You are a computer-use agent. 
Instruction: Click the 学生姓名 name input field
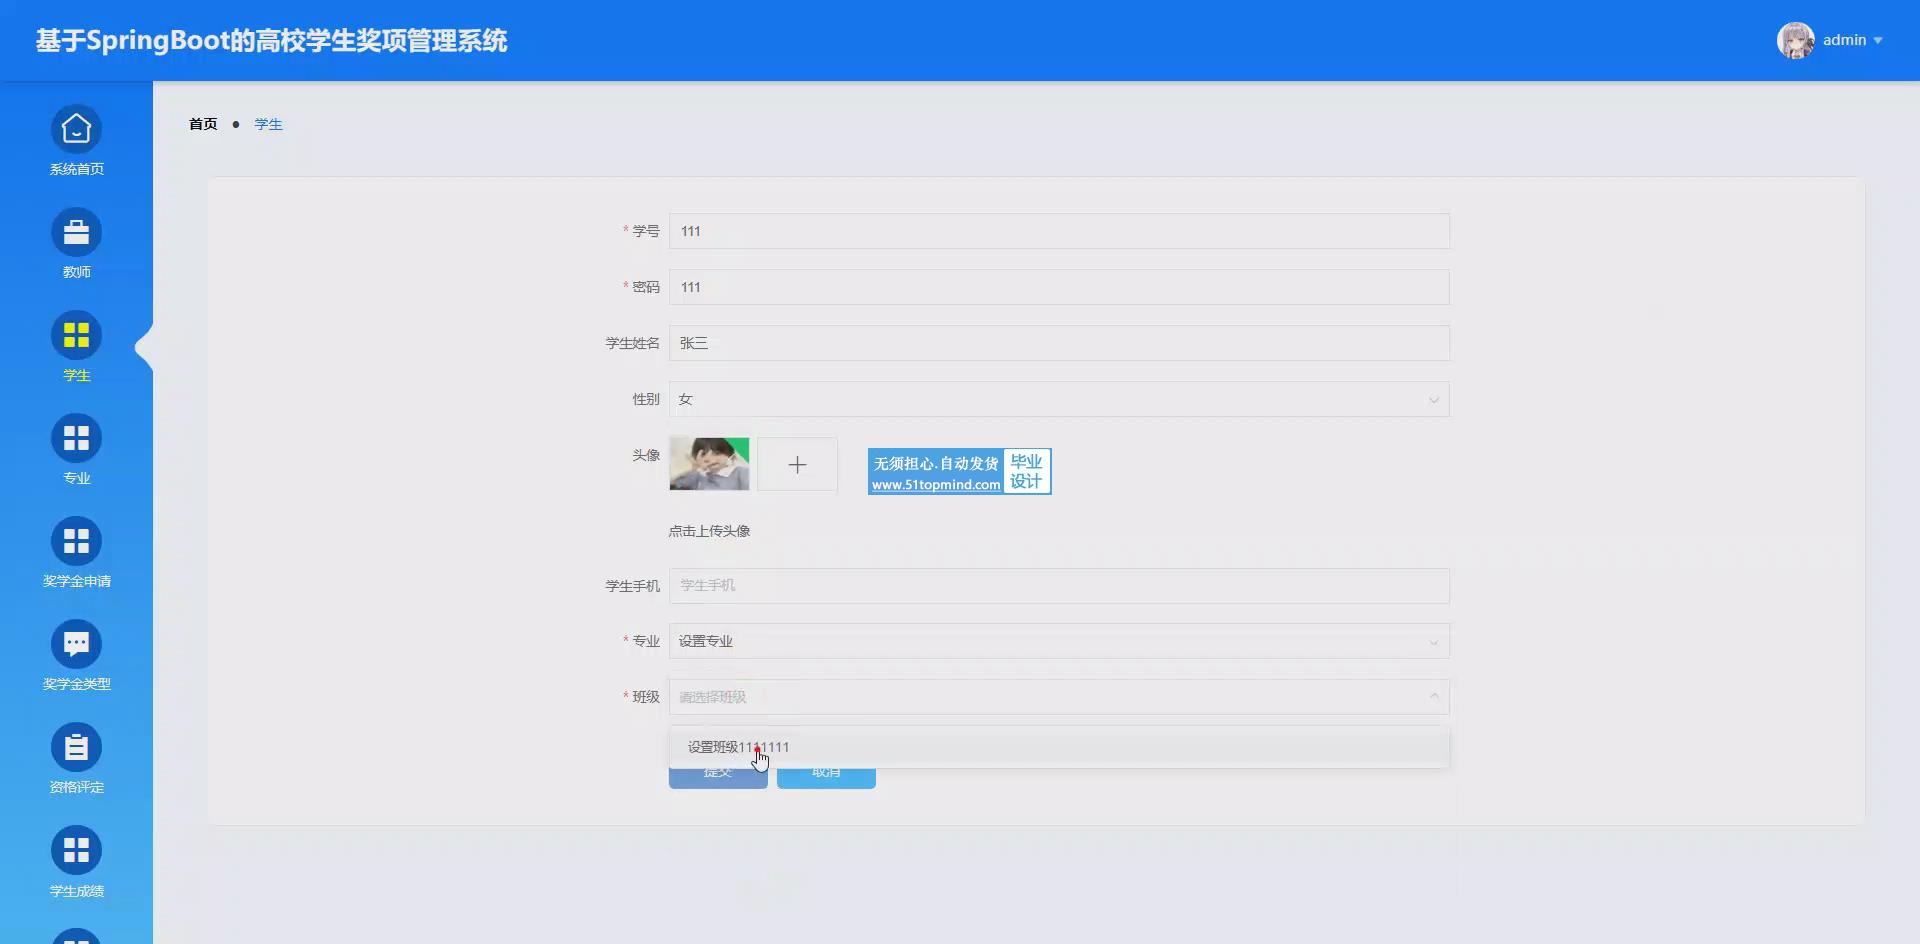(x=1058, y=343)
